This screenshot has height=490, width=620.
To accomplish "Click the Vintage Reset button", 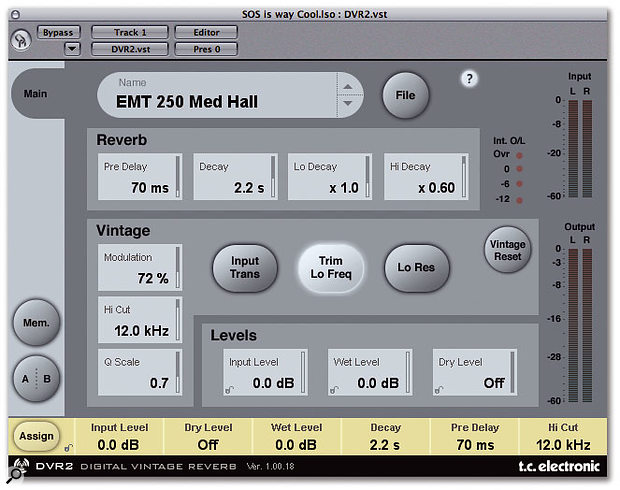I will click(x=507, y=250).
